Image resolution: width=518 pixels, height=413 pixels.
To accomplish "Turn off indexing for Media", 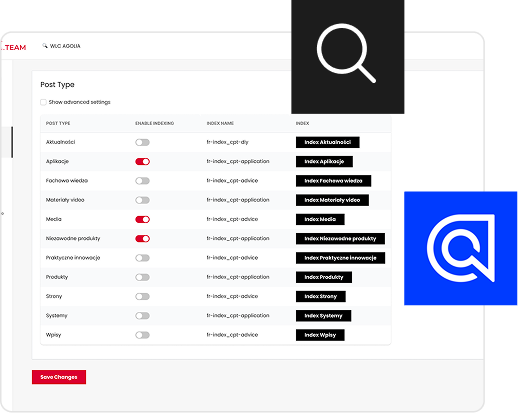I will [142, 219].
